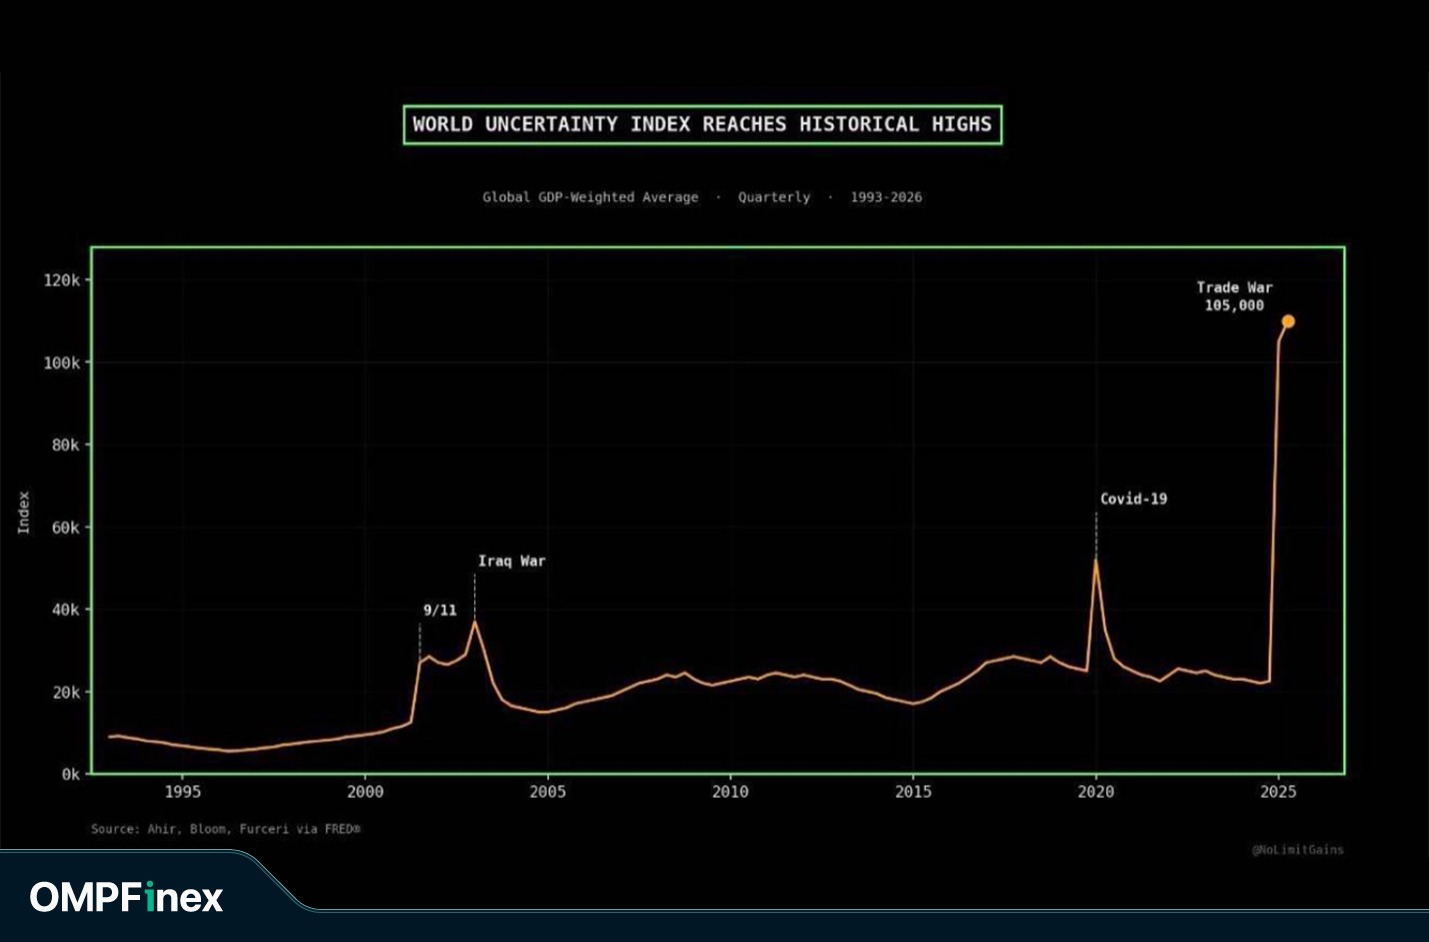Screen dimensions: 1429x942
Task: Click the orange Trade War peak marker
Action: (x=1288, y=321)
